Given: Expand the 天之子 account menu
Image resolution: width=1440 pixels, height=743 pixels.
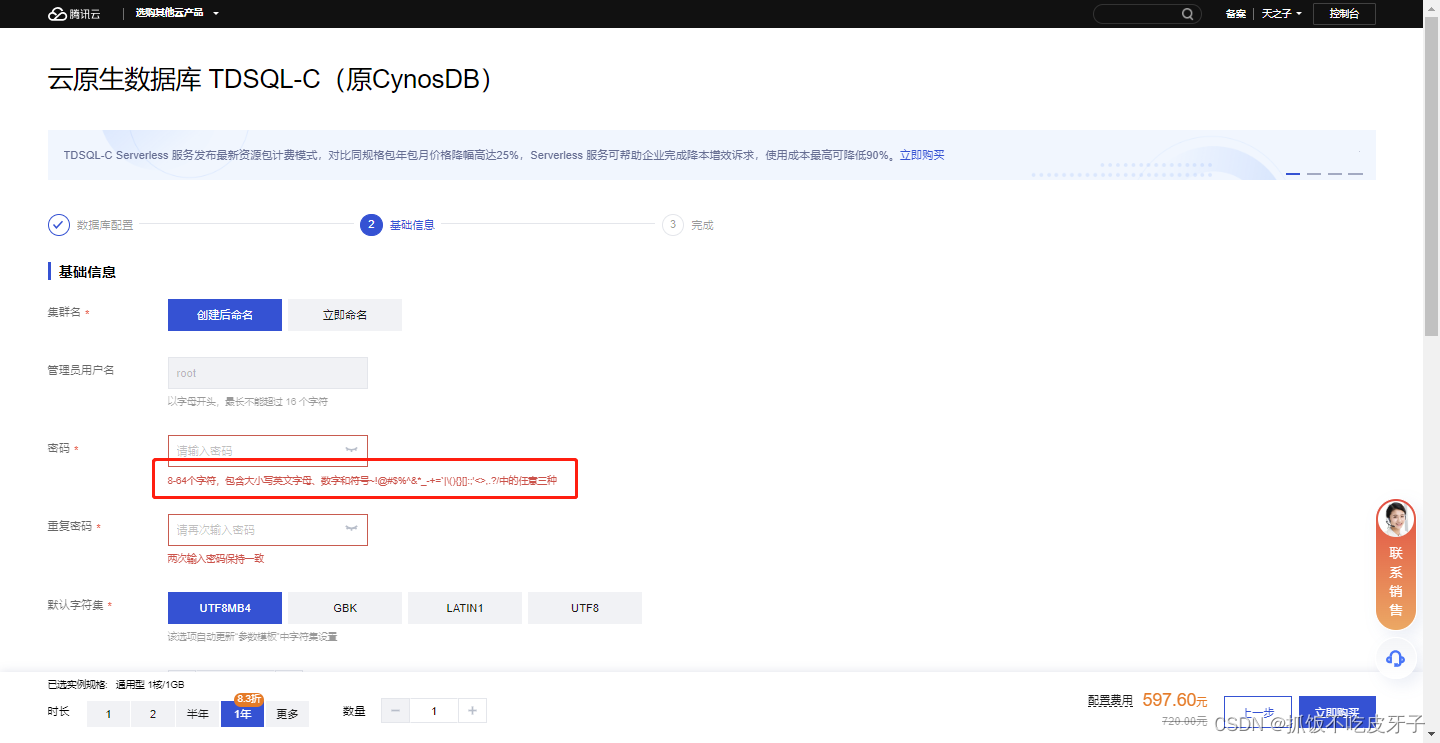Looking at the screenshot, I should click(x=1281, y=14).
